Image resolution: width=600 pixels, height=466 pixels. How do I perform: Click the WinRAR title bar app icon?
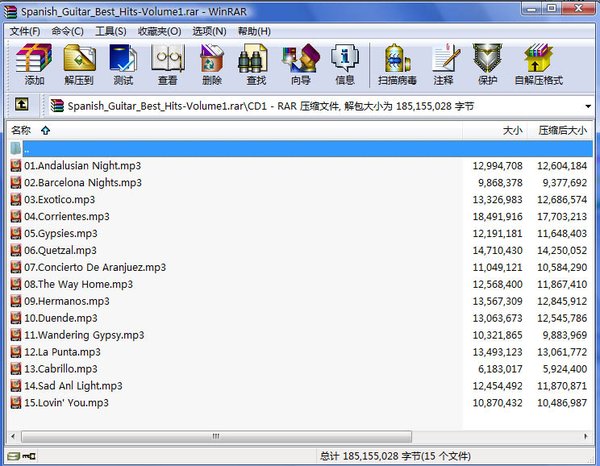[10, 12]
